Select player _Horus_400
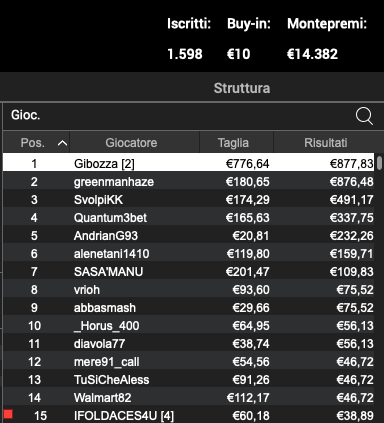 (x=189, y=326)
